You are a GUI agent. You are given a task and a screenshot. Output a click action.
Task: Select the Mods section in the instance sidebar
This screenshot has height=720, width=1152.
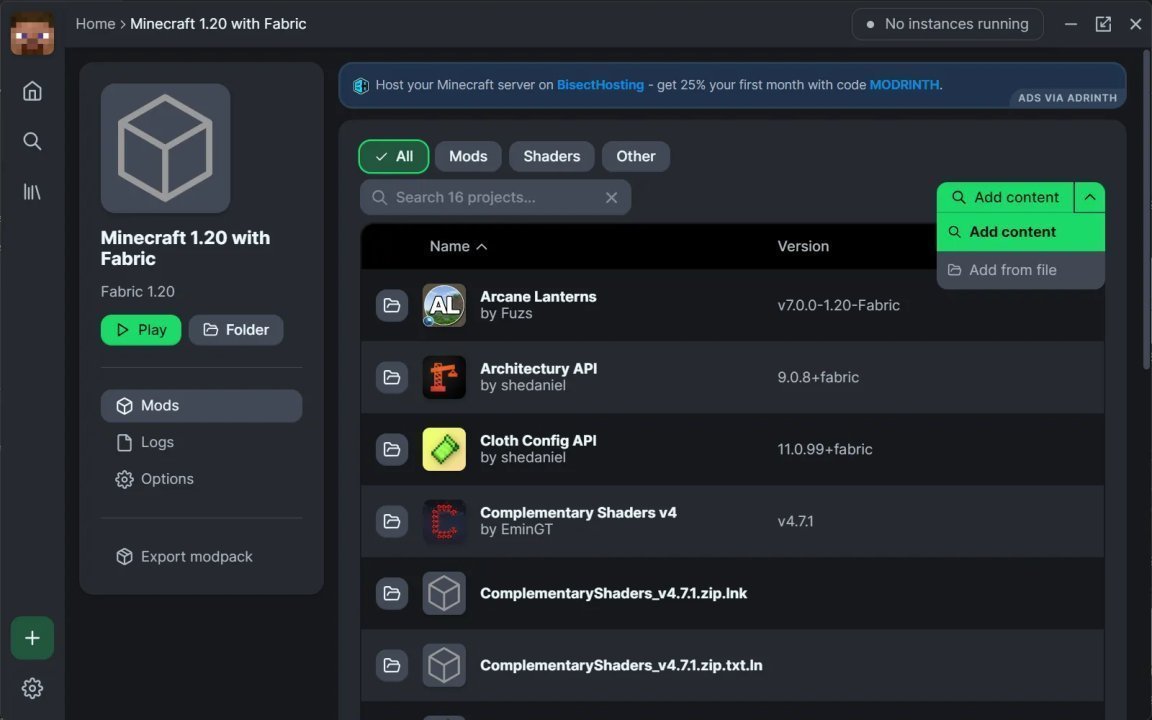tap(159, 405)
